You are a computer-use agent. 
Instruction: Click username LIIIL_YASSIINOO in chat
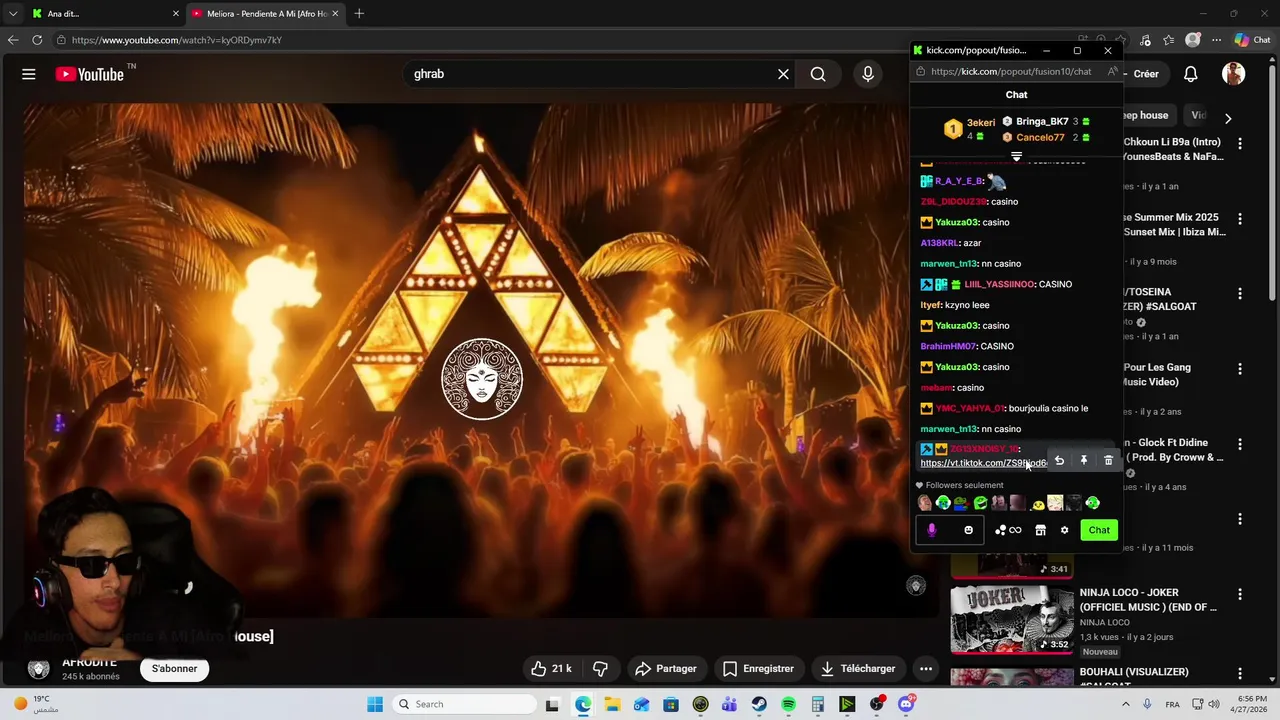click(999, 284)
